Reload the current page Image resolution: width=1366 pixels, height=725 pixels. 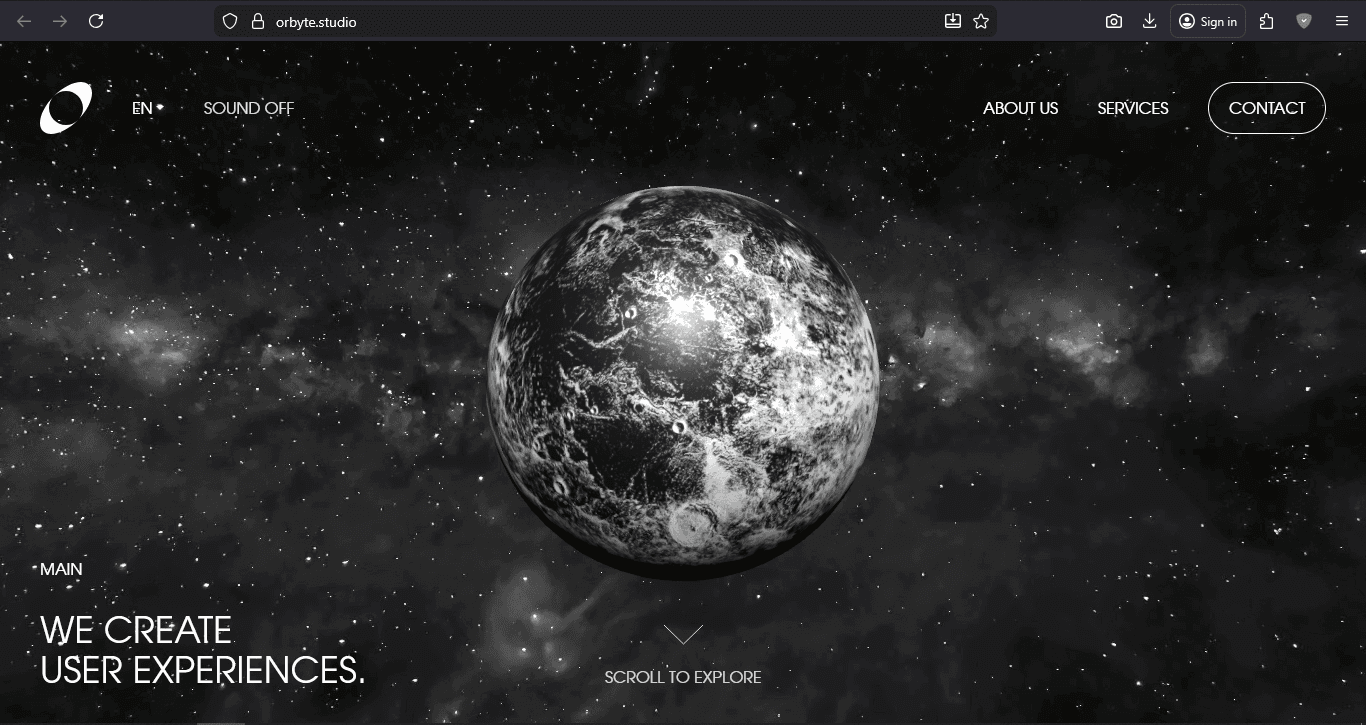[x=96, y=21]
